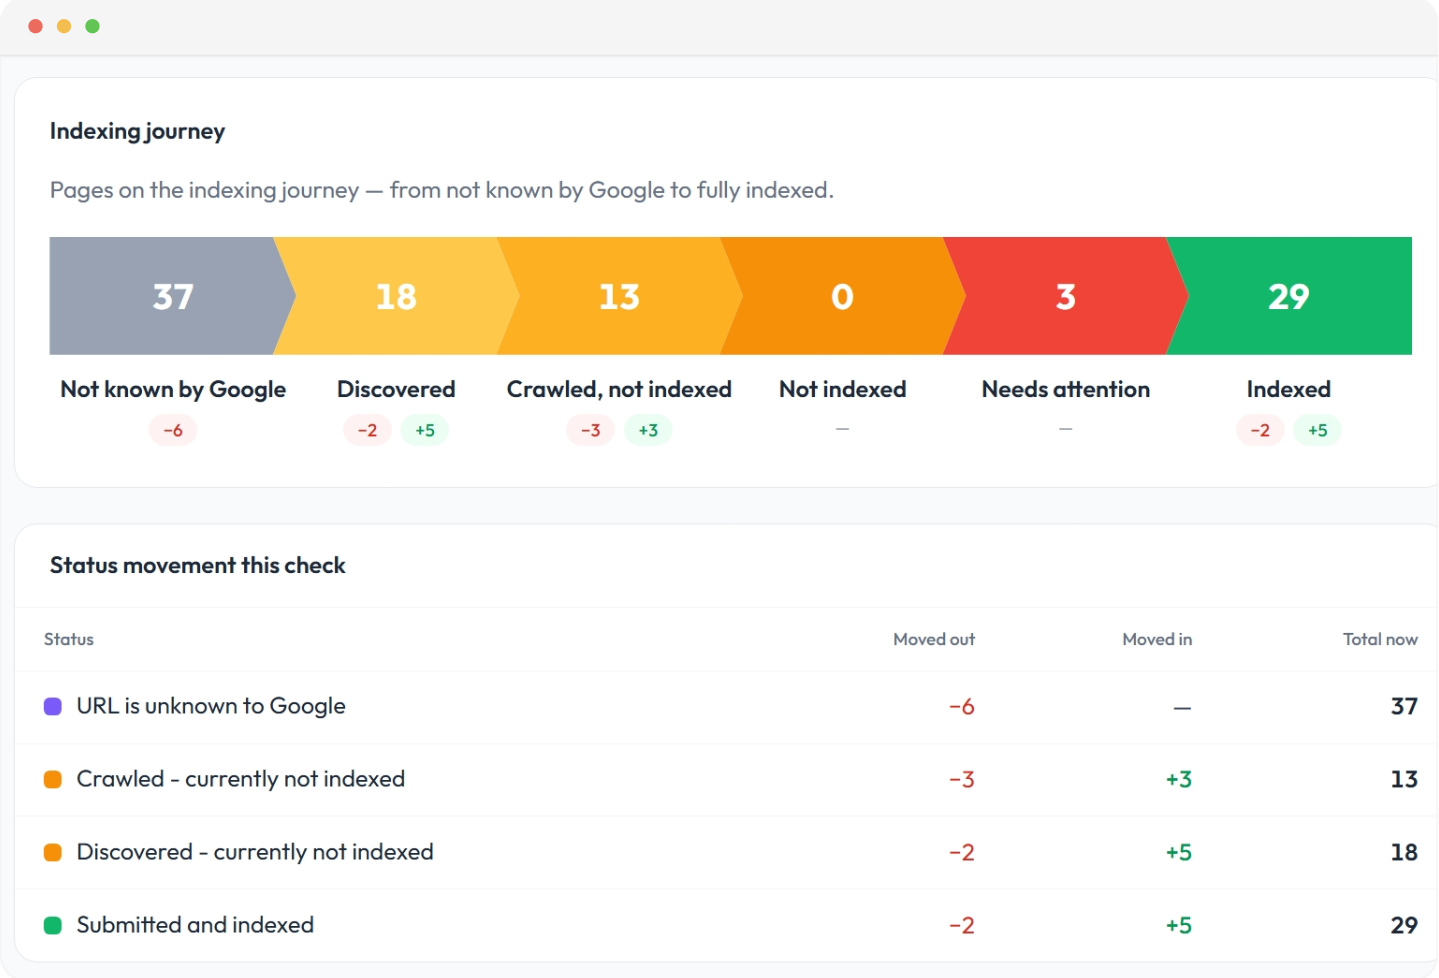This screenshot has width=1439, height=978.
Task: Click total 13 in Crawled row
Action: coord(1404,780)
